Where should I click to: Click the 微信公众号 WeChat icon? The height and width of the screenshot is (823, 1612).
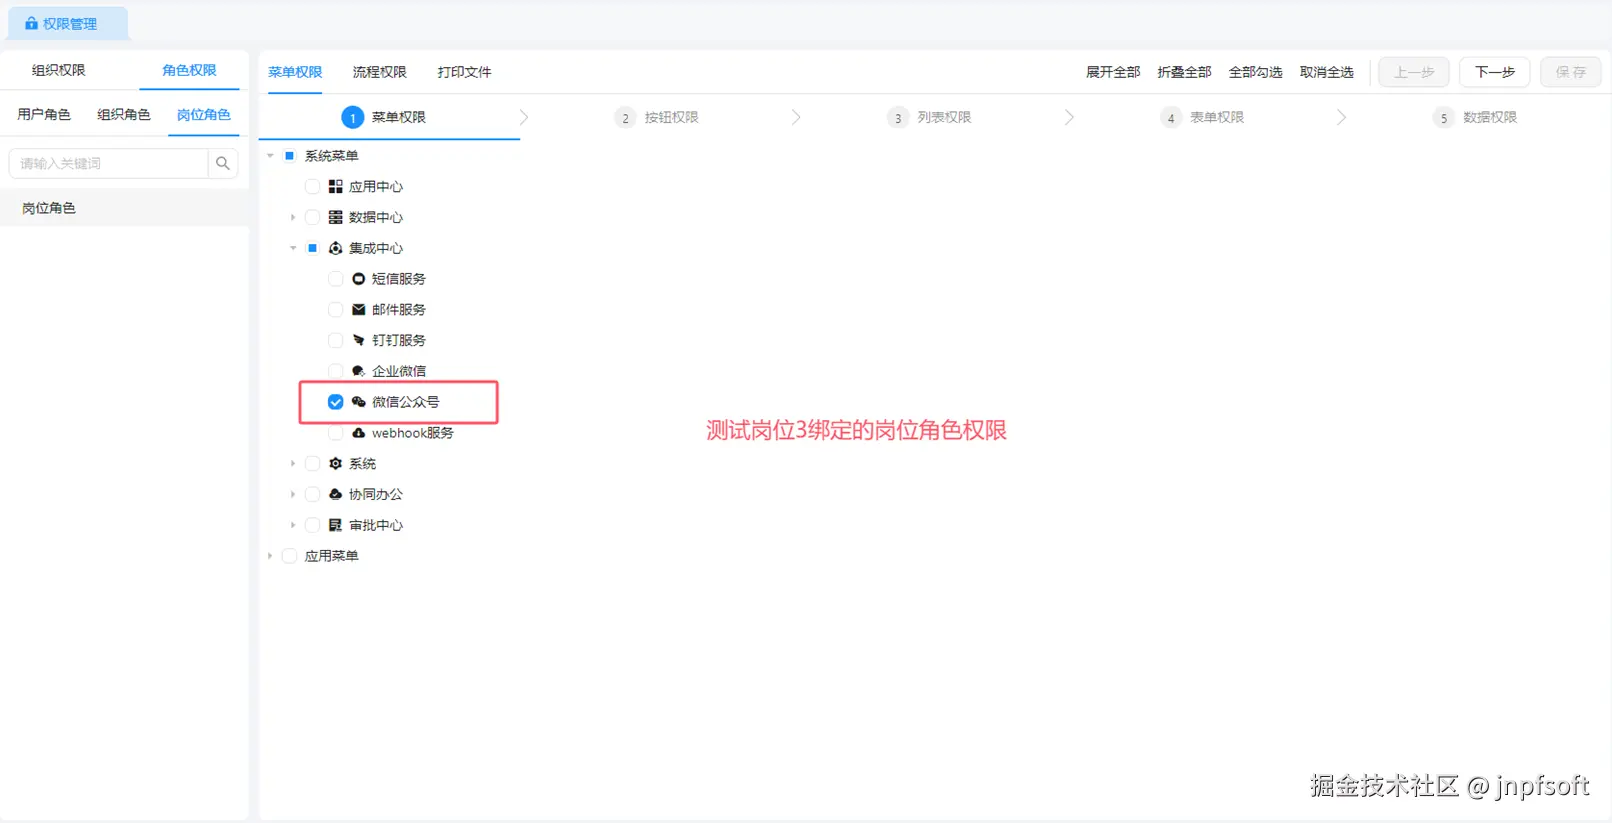pyautogui.click(x=359, y=402)
